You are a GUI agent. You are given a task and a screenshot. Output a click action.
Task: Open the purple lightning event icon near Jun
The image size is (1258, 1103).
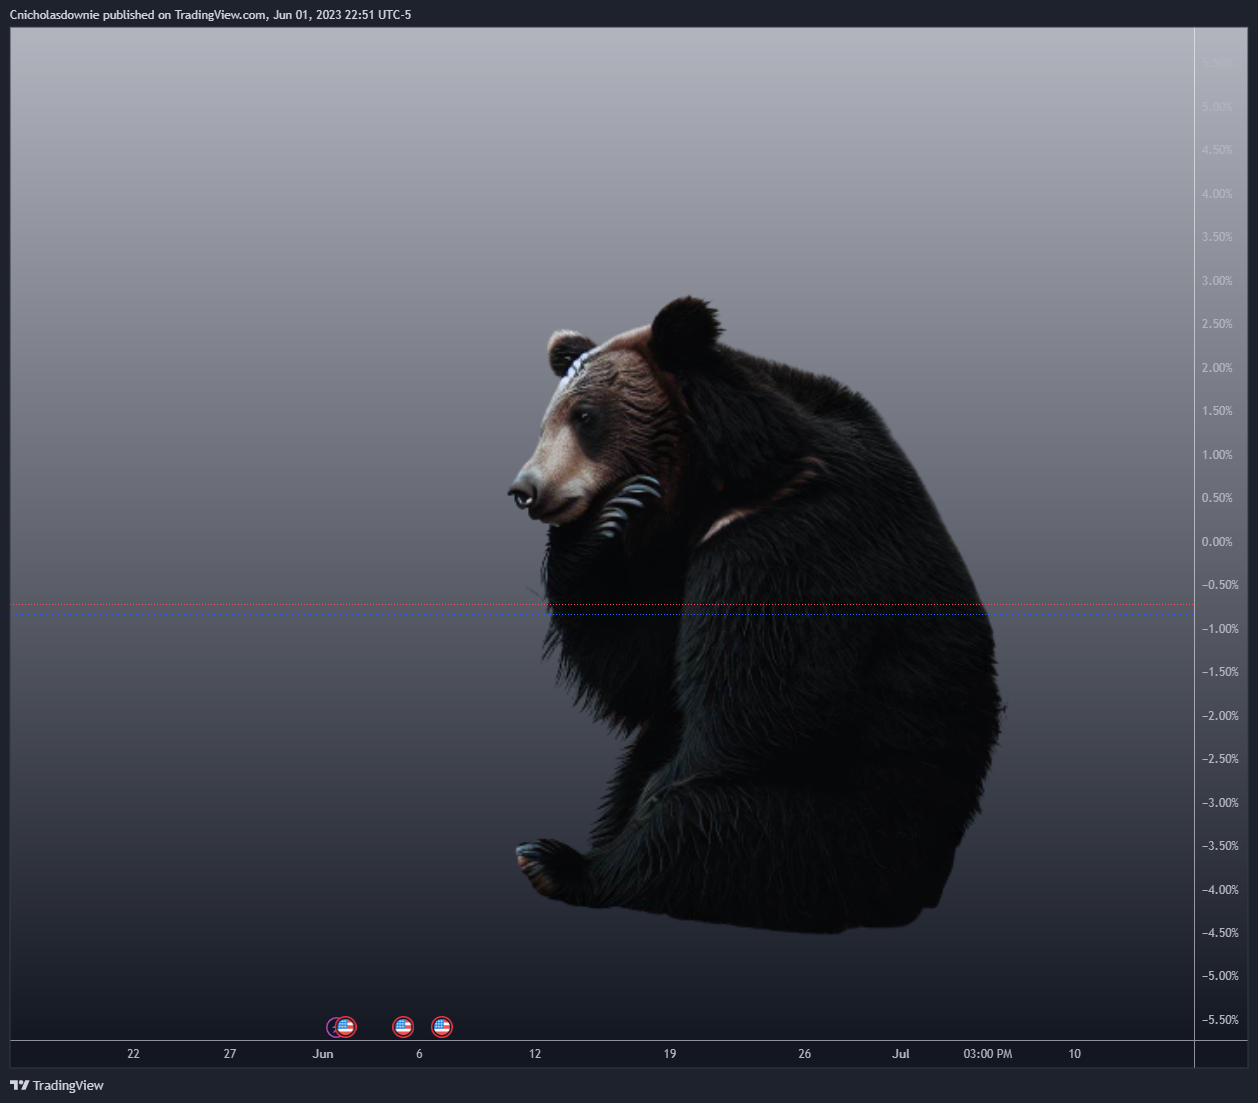pyautogui.click(x=332, y=1027)
